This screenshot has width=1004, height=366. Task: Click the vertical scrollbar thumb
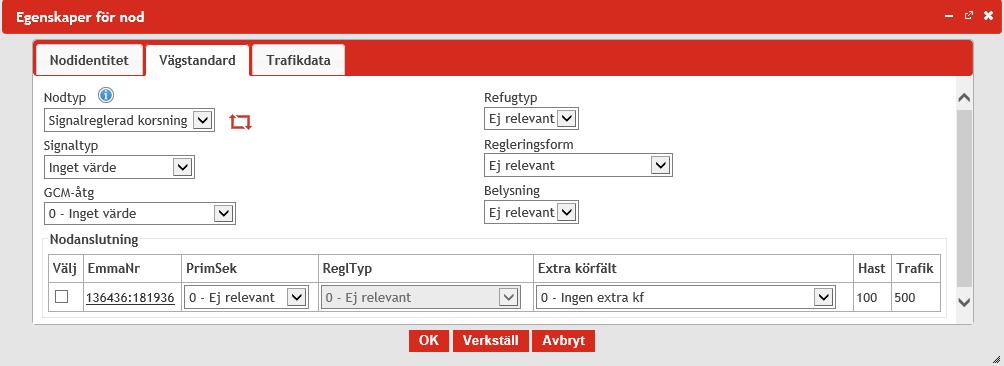click(x=964, y=197)
